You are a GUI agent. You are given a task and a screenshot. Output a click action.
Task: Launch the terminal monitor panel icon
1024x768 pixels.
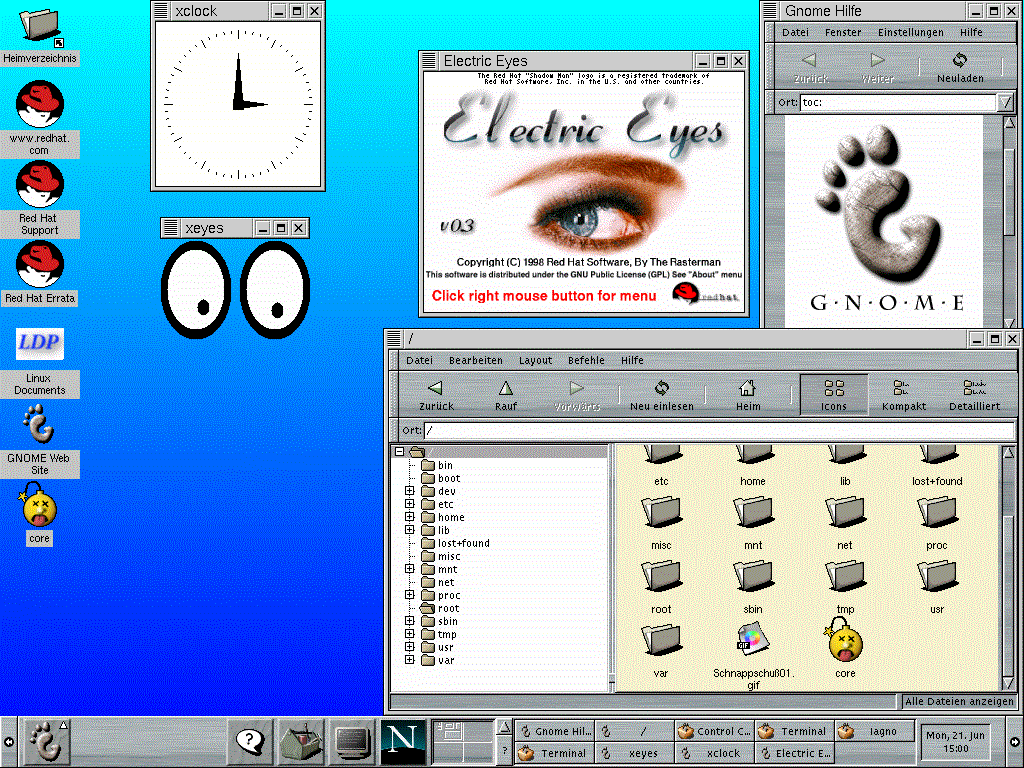pyautogui.click(x=351, y=741)
